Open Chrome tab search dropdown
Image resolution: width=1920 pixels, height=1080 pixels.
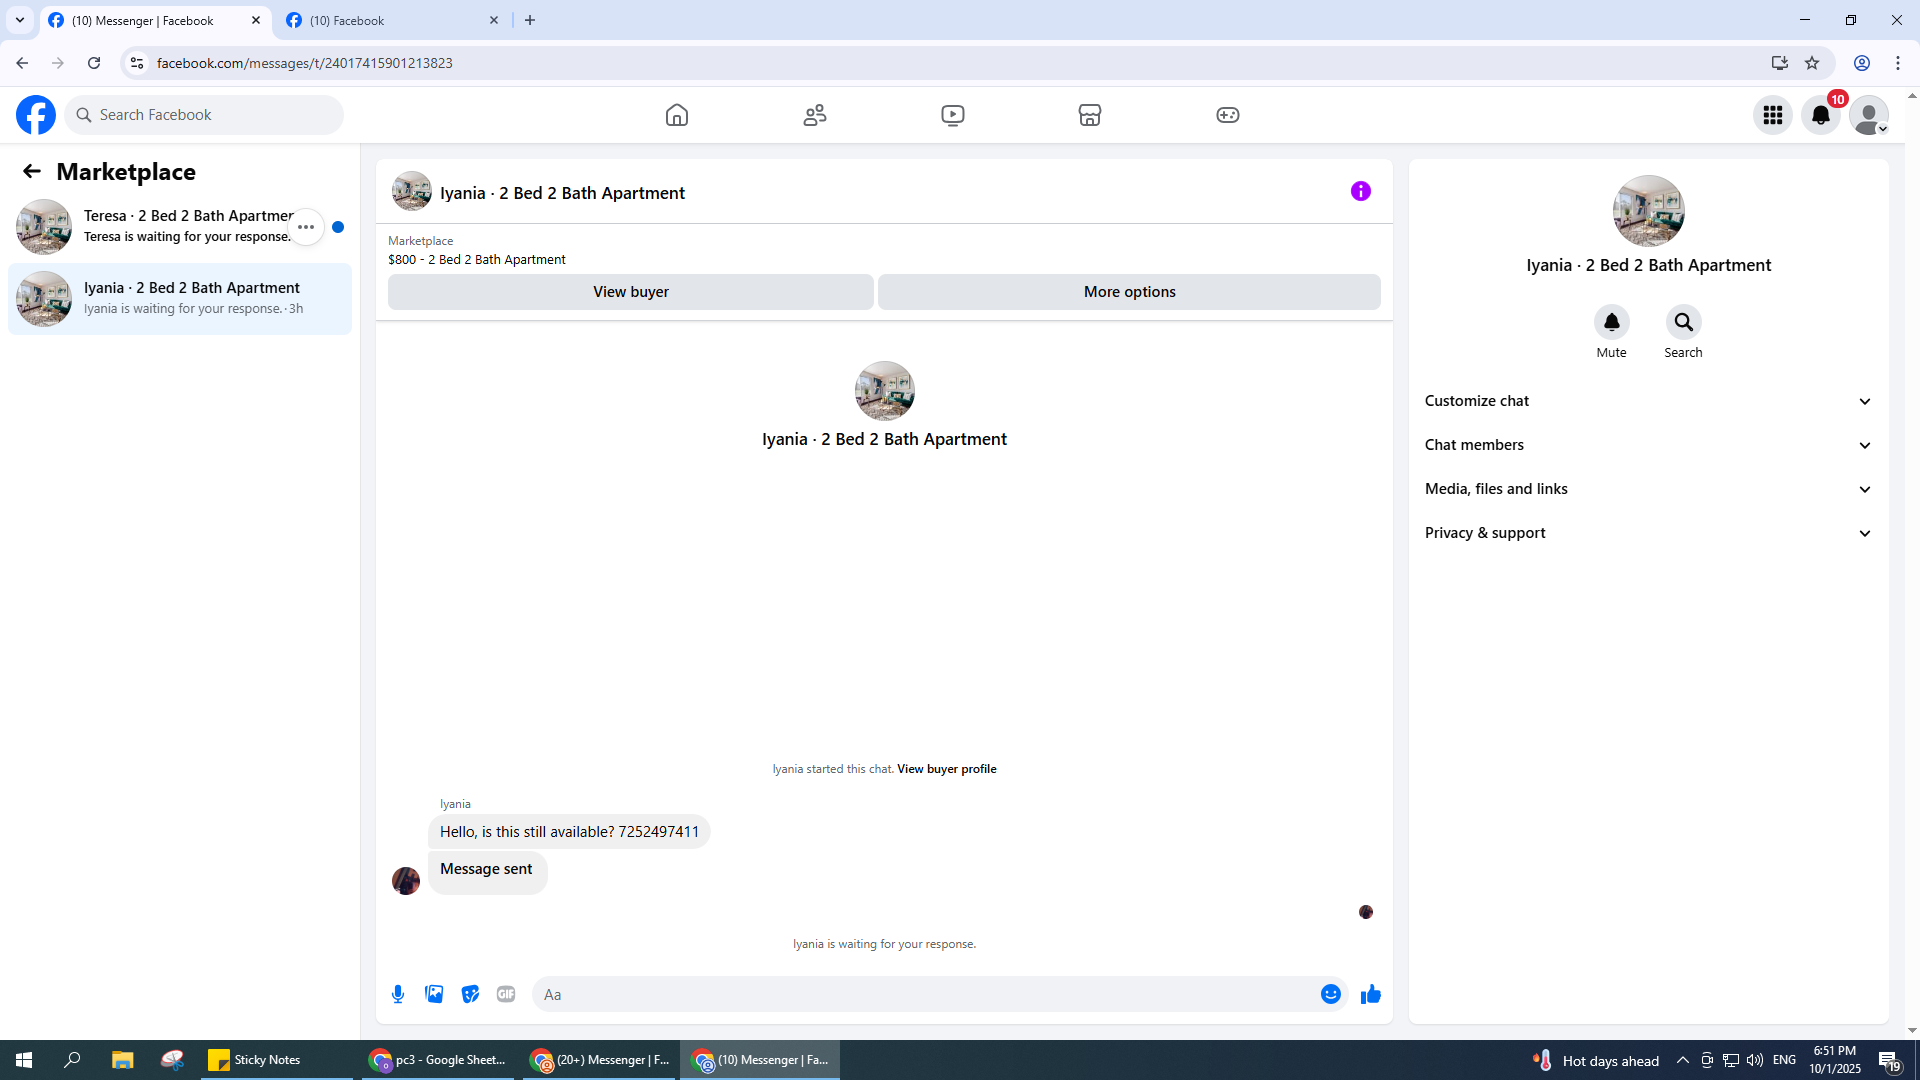pos(20,20)
